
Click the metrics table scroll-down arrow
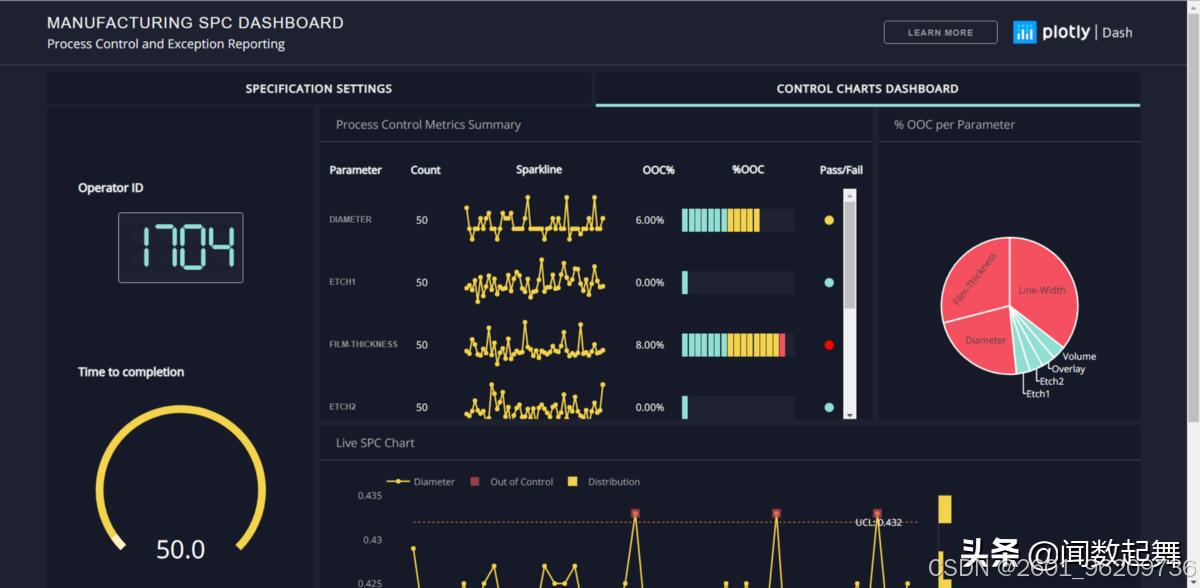pyautogui.click(x=850, y=413)
